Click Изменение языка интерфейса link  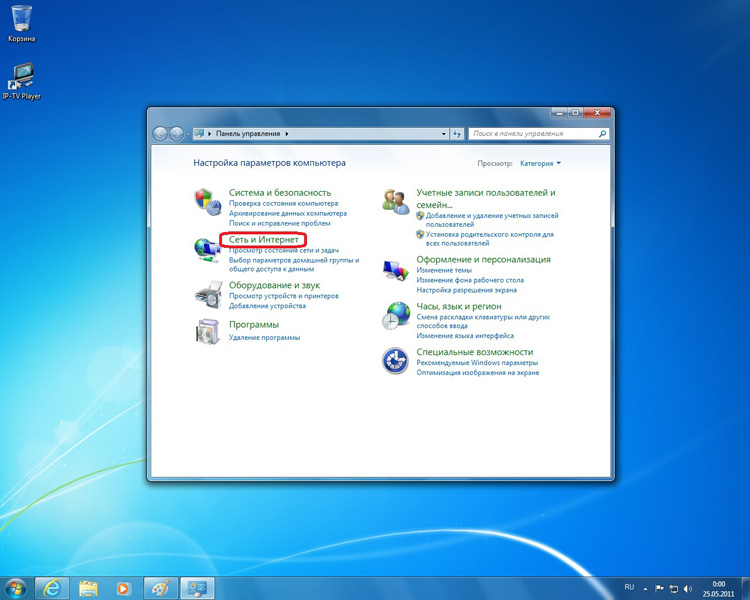coord(465,335)
